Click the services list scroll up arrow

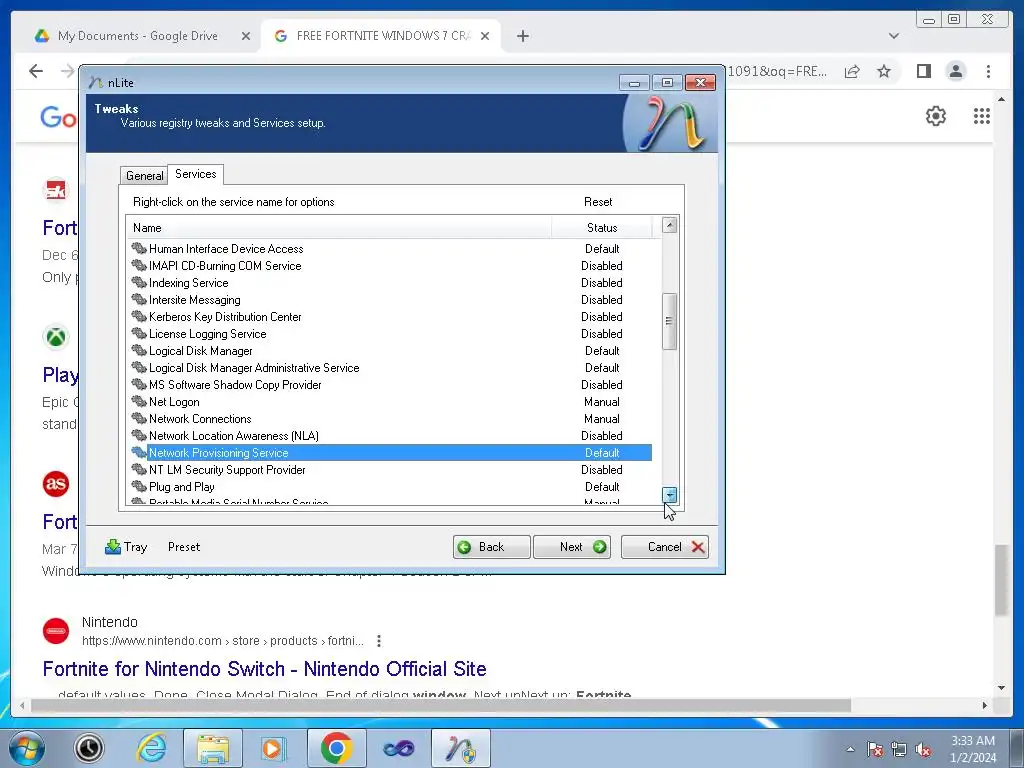click(x=669, y=225)
